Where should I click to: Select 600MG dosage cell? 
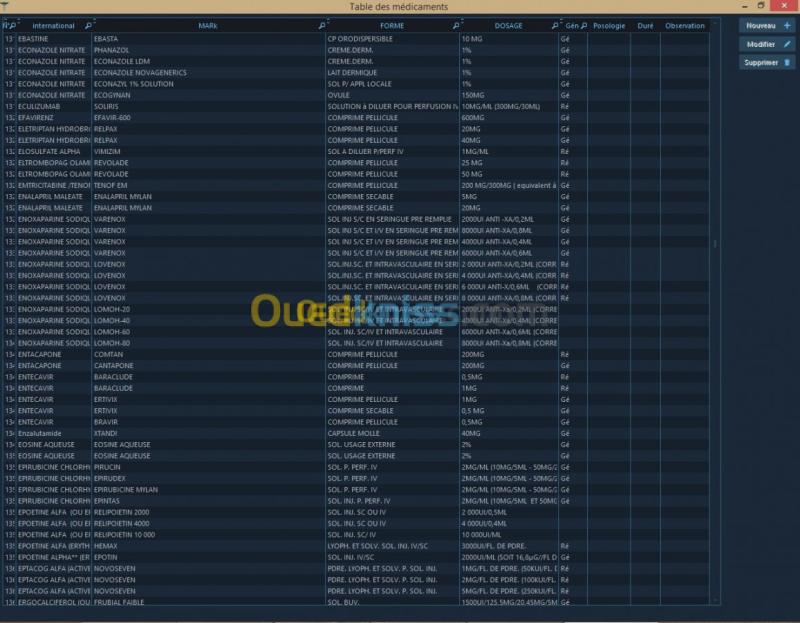pyautogui.click(x=509, y=117)
